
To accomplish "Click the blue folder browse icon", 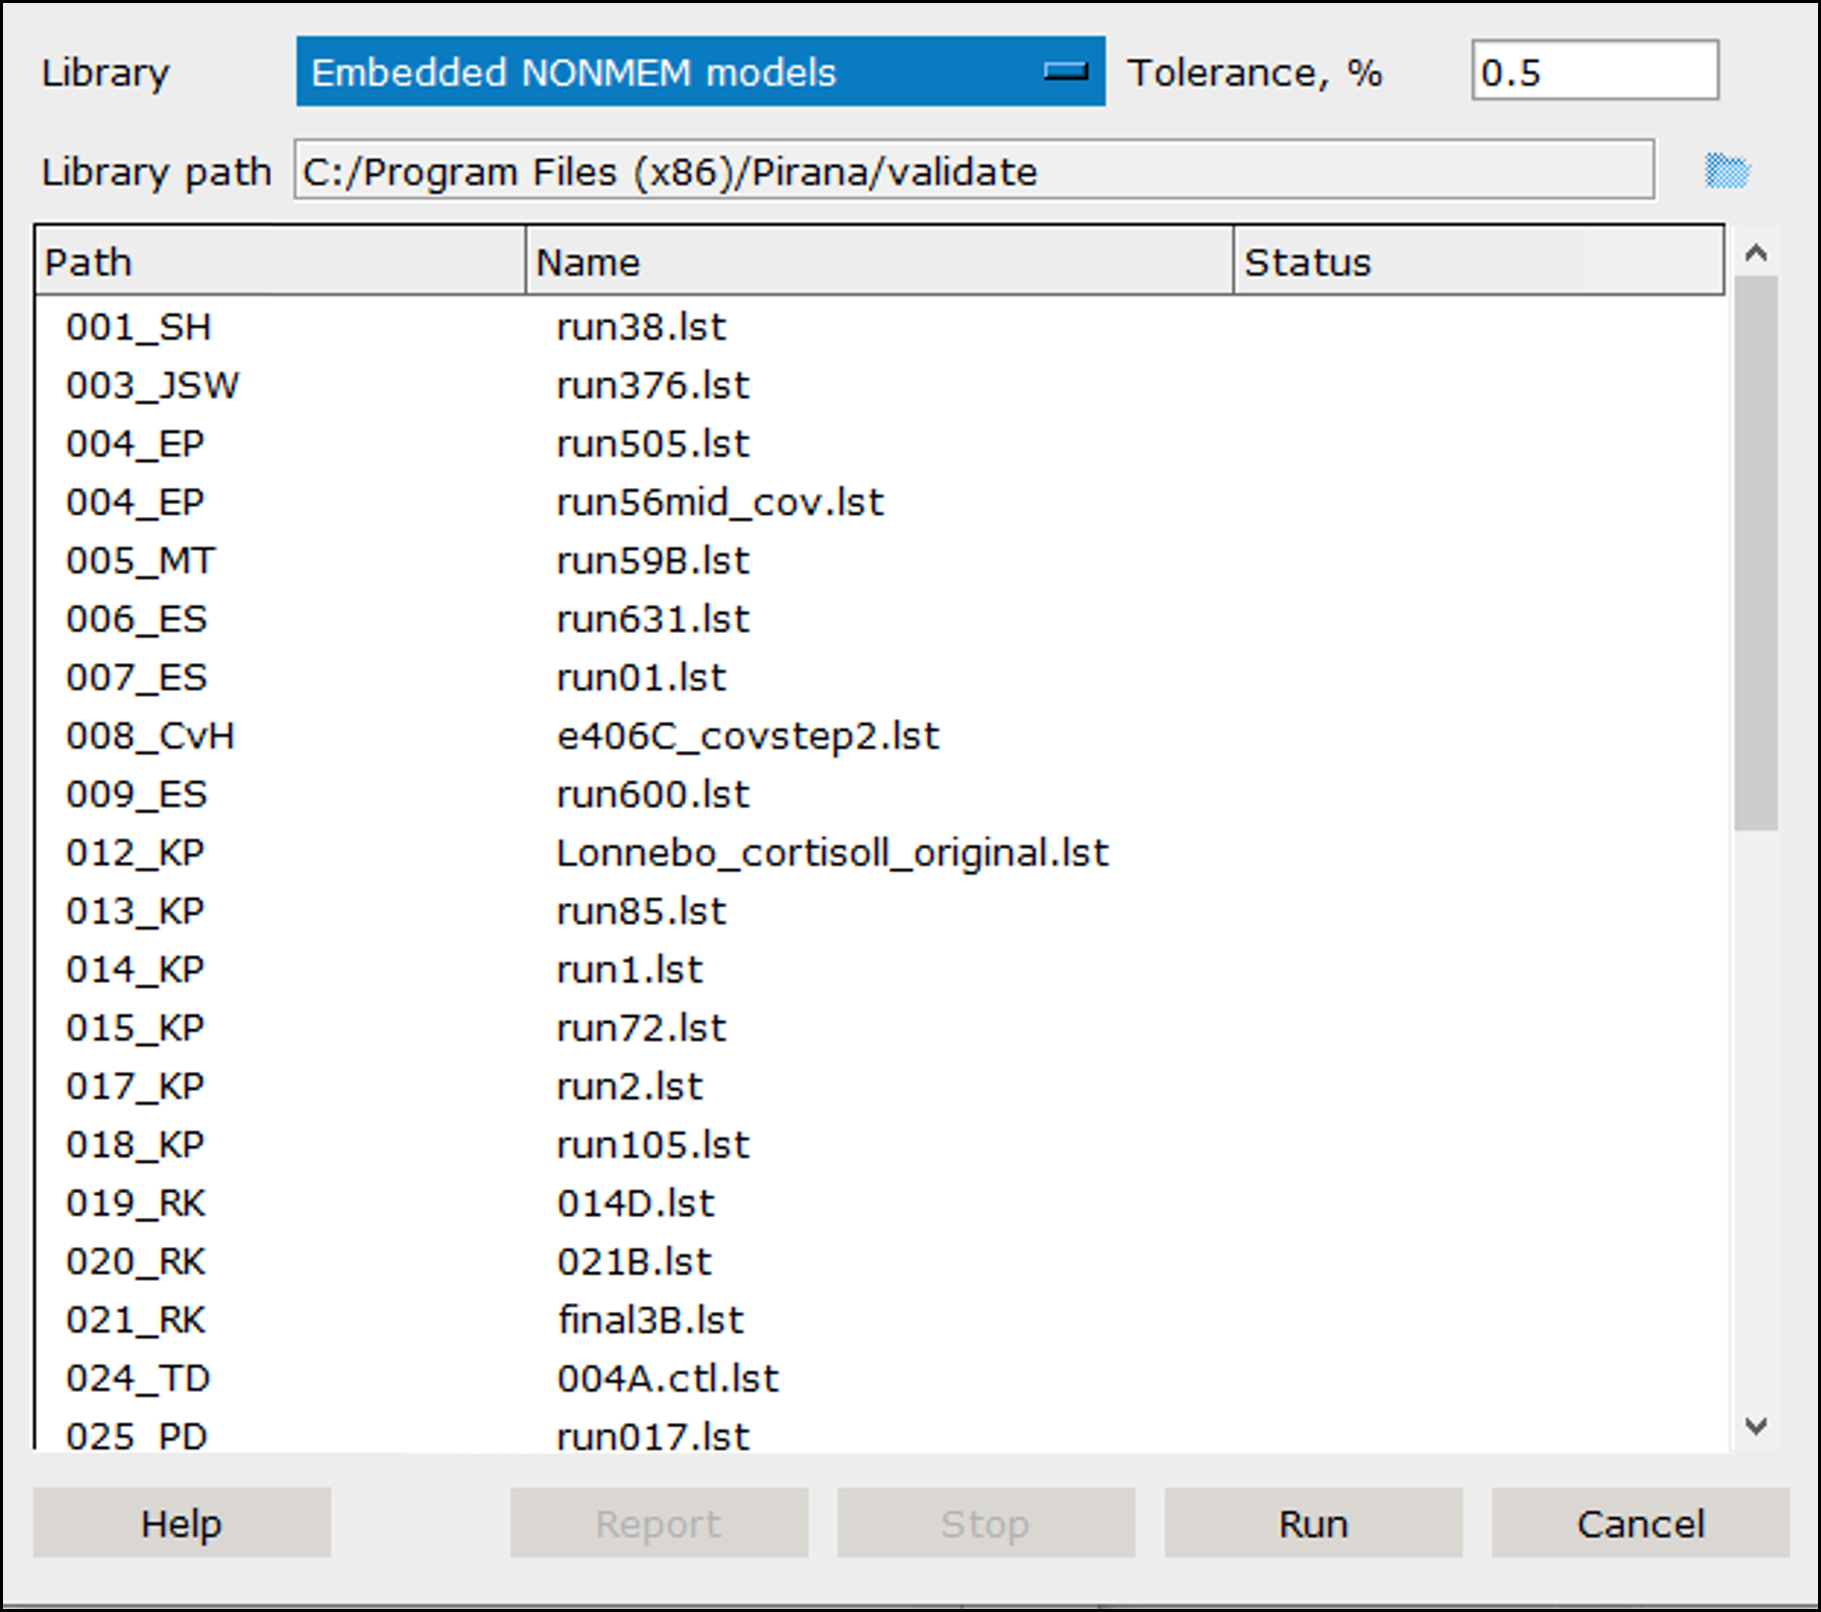I will tap(1727, 171).
